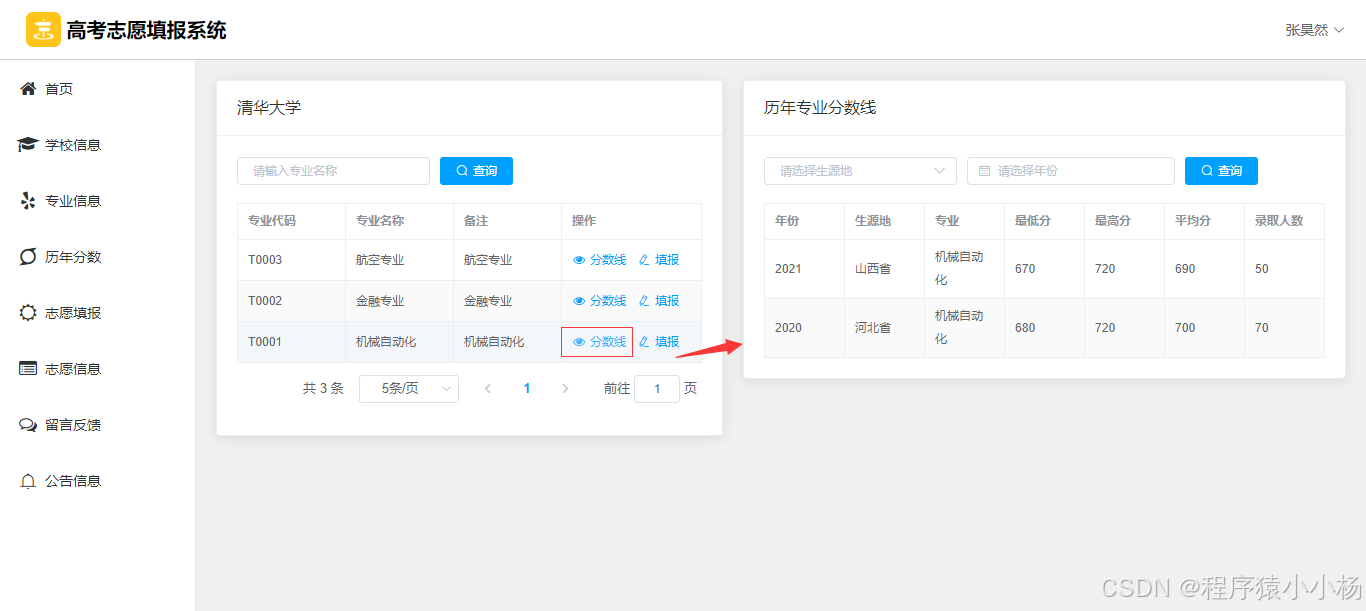1366x611 pixels.
Task: Click the 前往 page number input
Action: 657,389
